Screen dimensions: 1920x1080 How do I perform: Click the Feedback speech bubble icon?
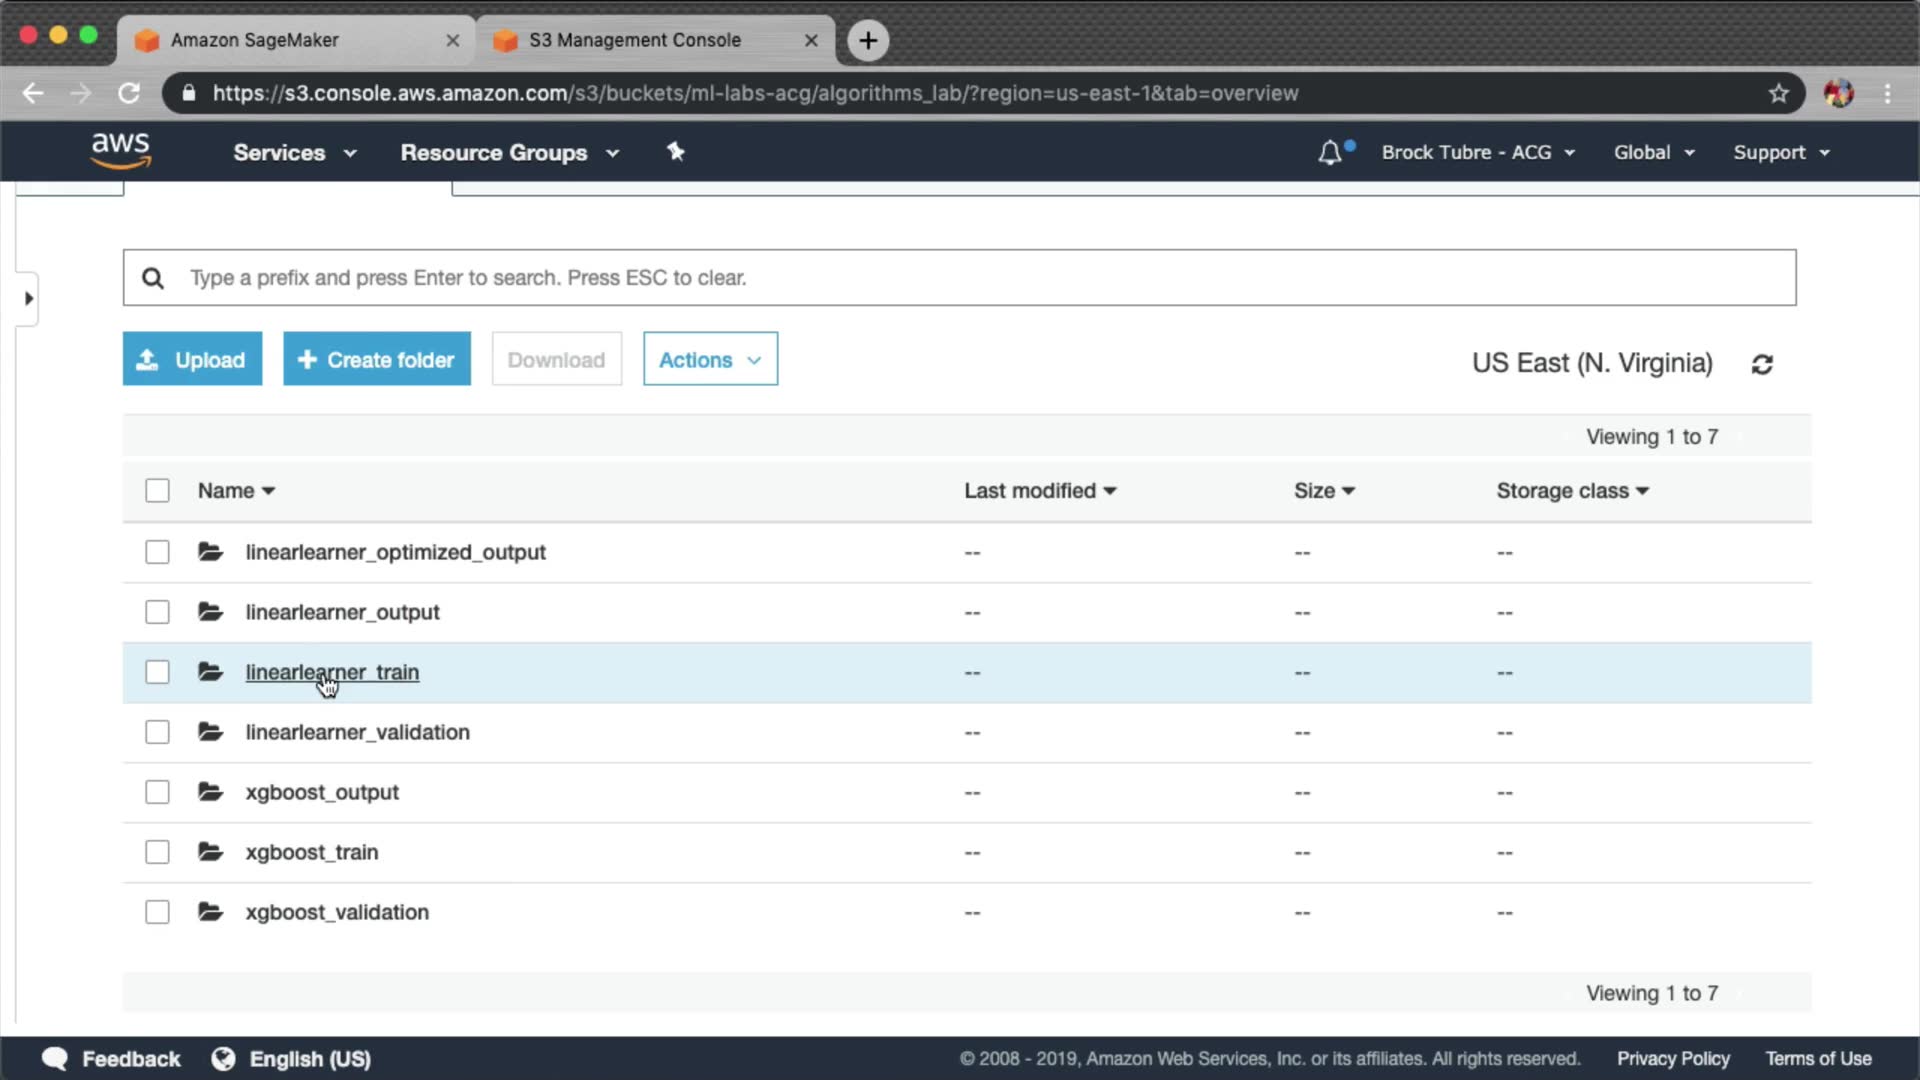tap(55, 1058)
